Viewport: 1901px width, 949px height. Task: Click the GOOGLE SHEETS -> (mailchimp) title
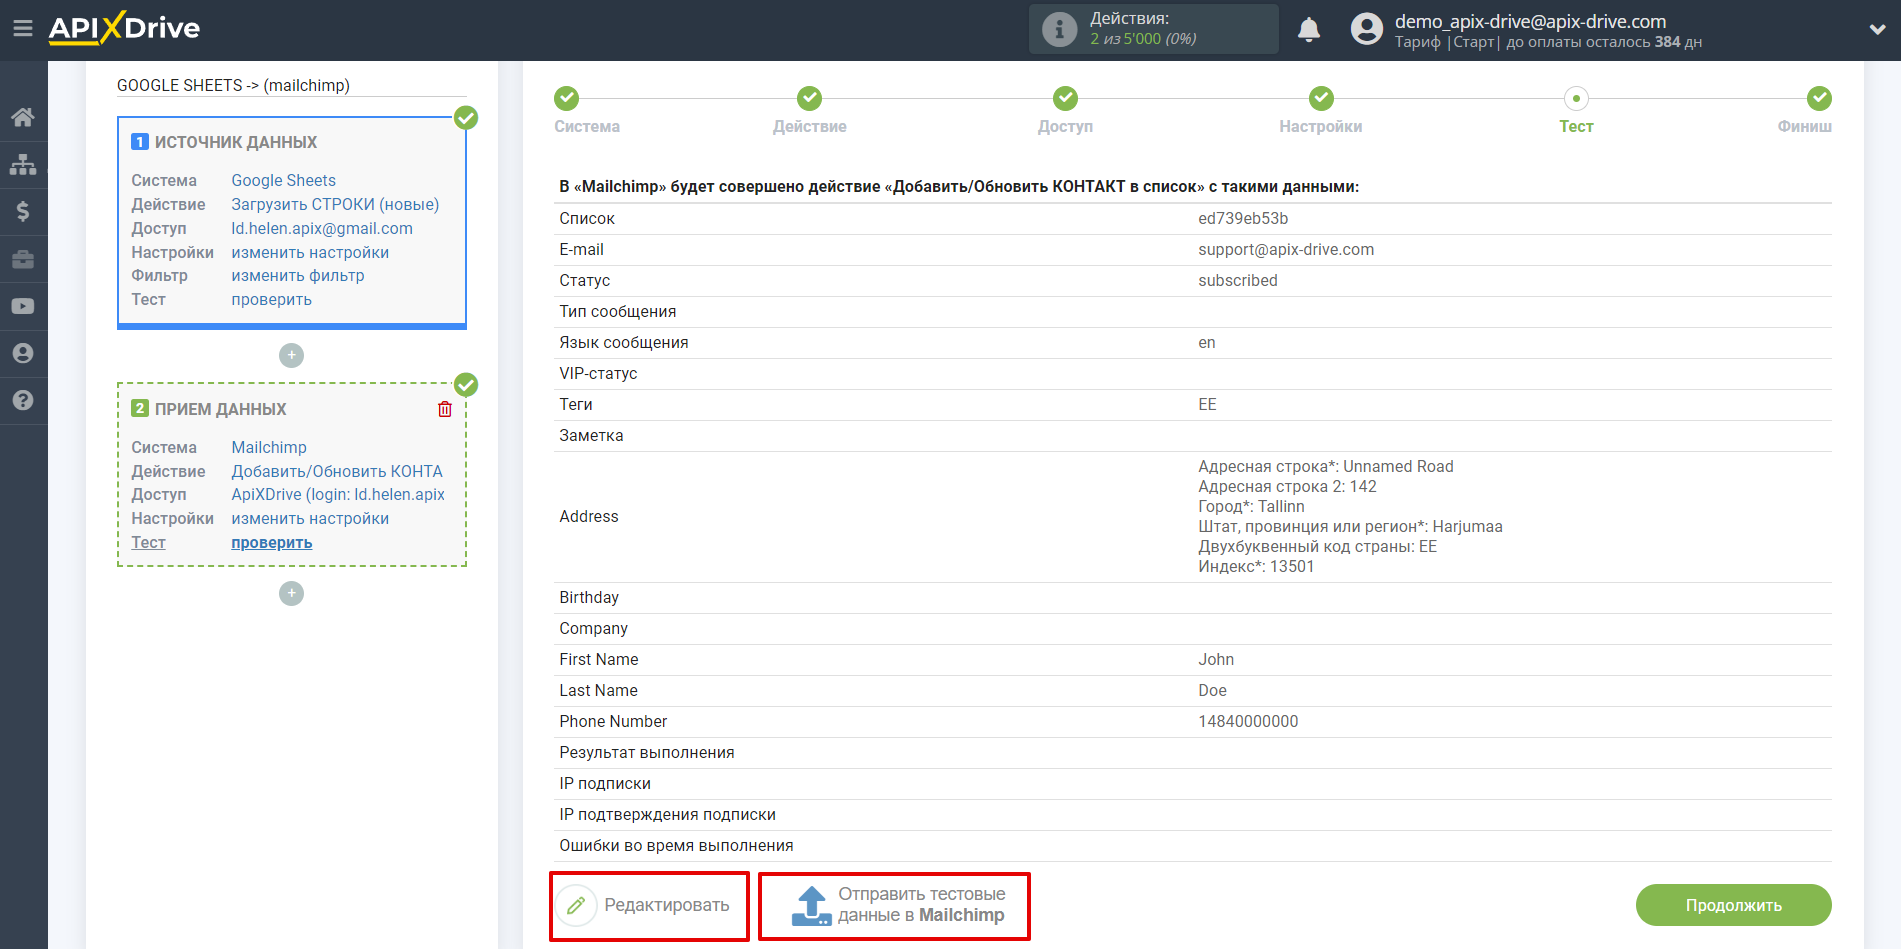(x=233, y=85)
